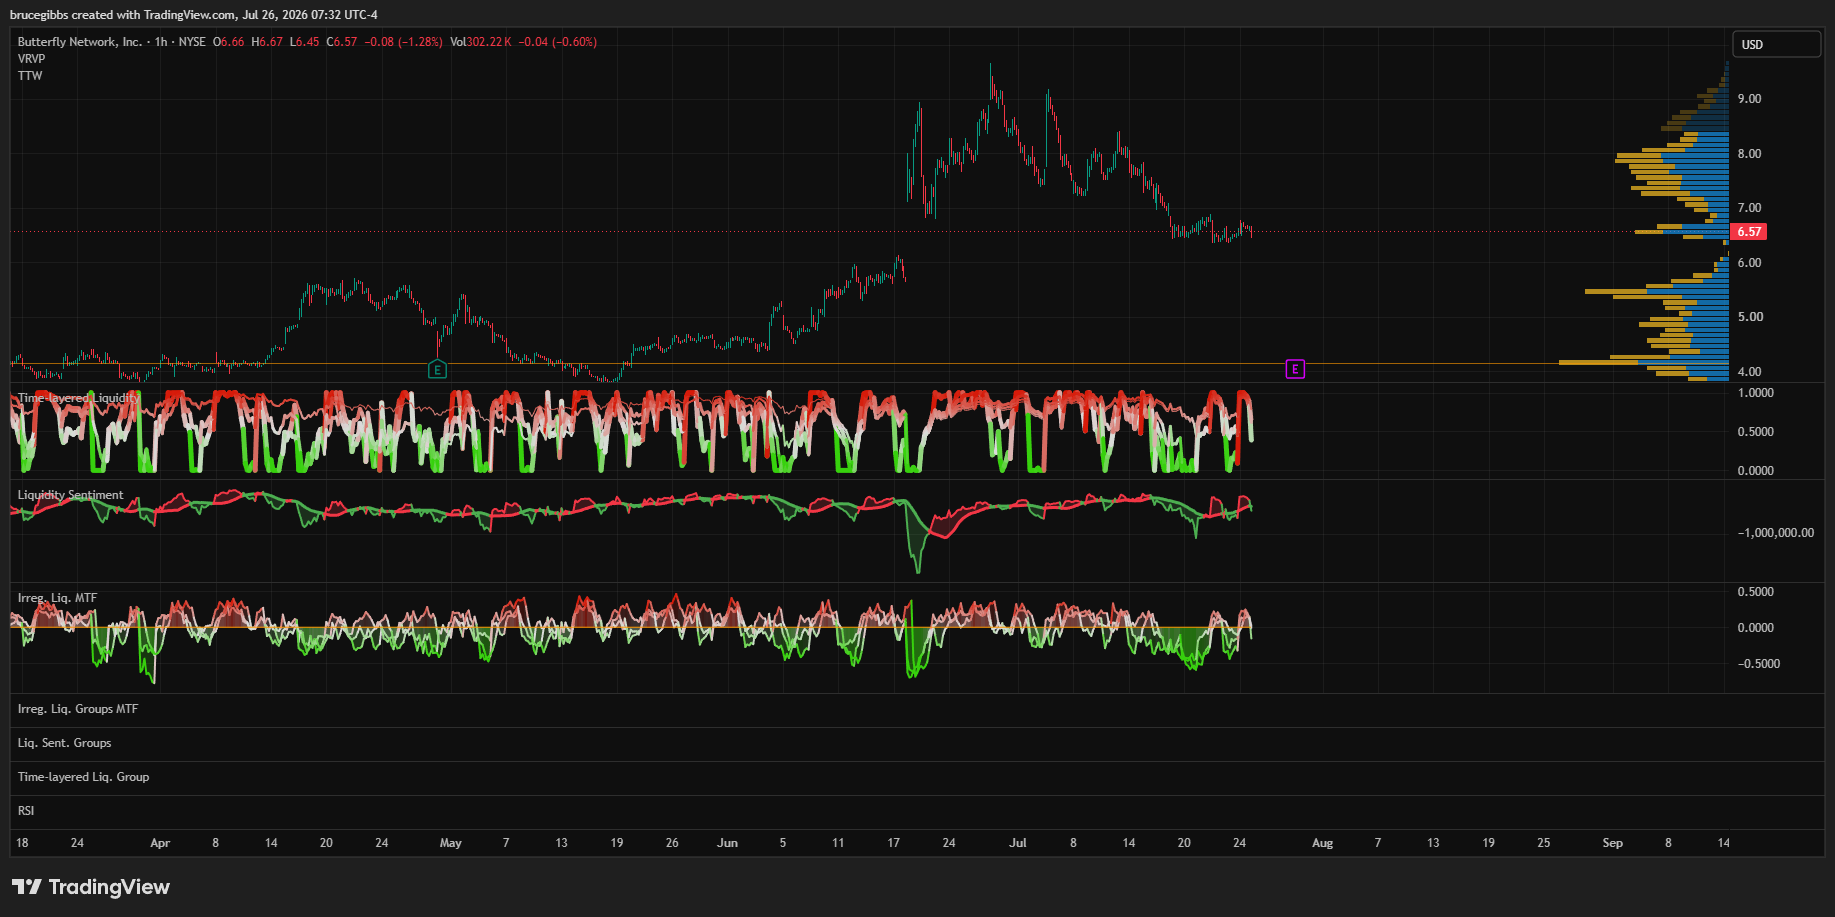Screen dimensions: 1835x917
Task: Click the TradingView logo
Action: click(x=91, y=887)
